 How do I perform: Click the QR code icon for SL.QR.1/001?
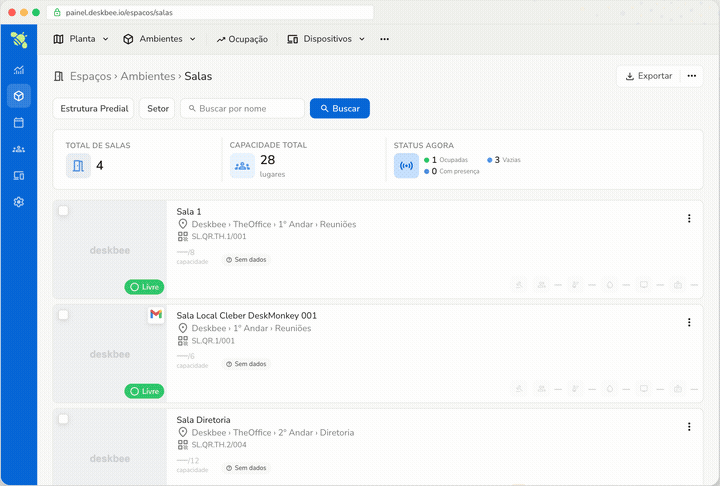tap(183, 341)
